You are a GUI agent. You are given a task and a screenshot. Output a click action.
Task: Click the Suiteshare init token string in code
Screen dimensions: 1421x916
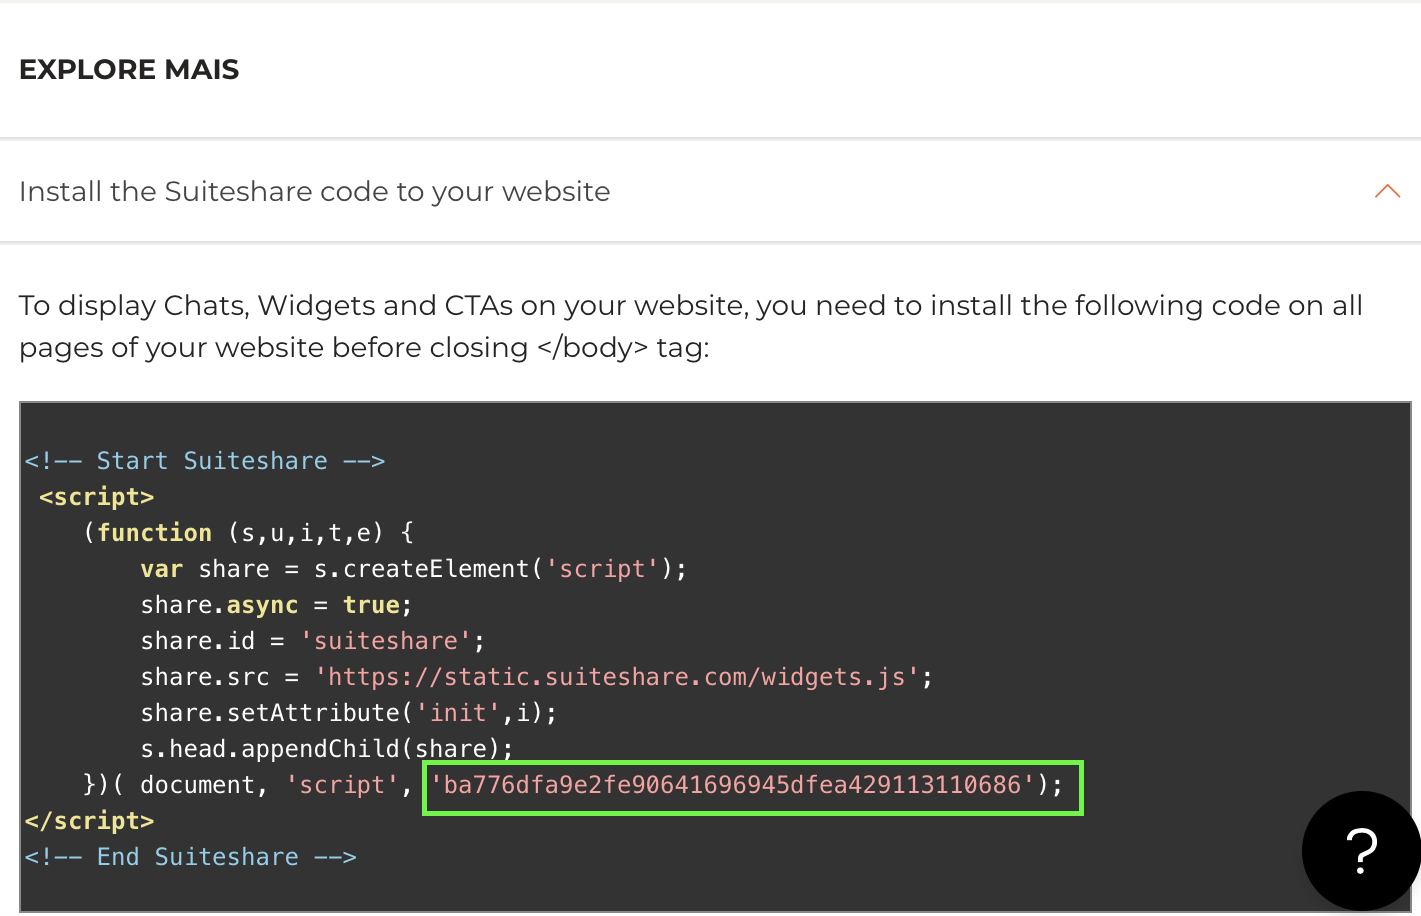coord(733,785)
